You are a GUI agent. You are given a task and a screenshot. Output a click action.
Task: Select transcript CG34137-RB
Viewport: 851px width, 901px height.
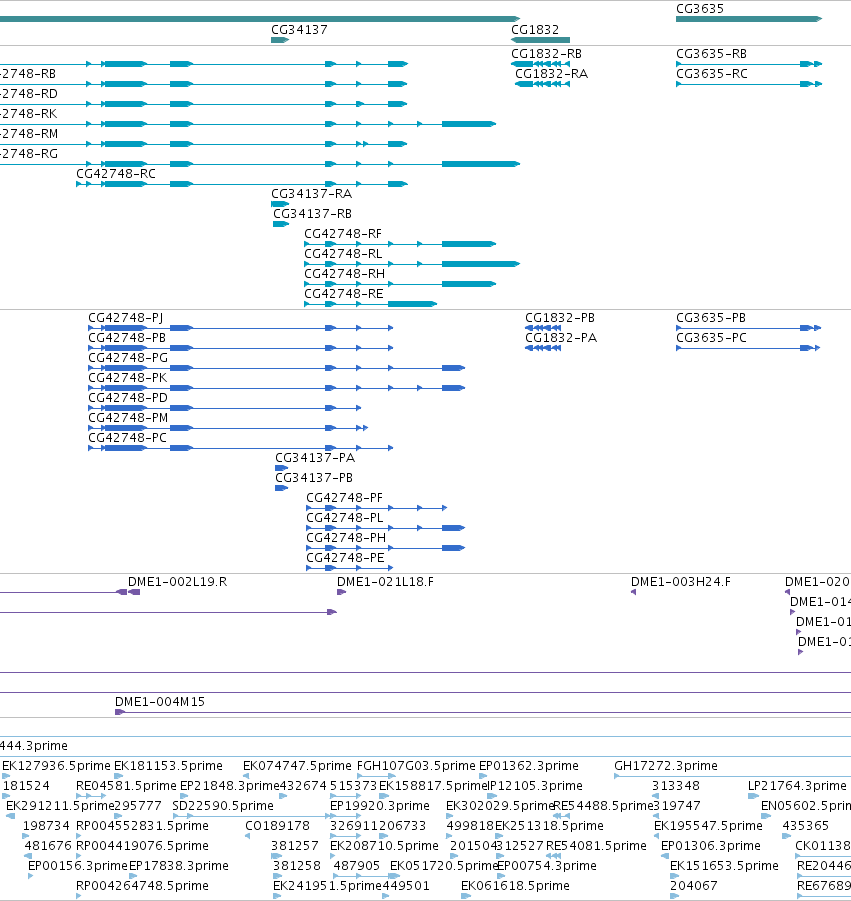[x=312, y=214]
